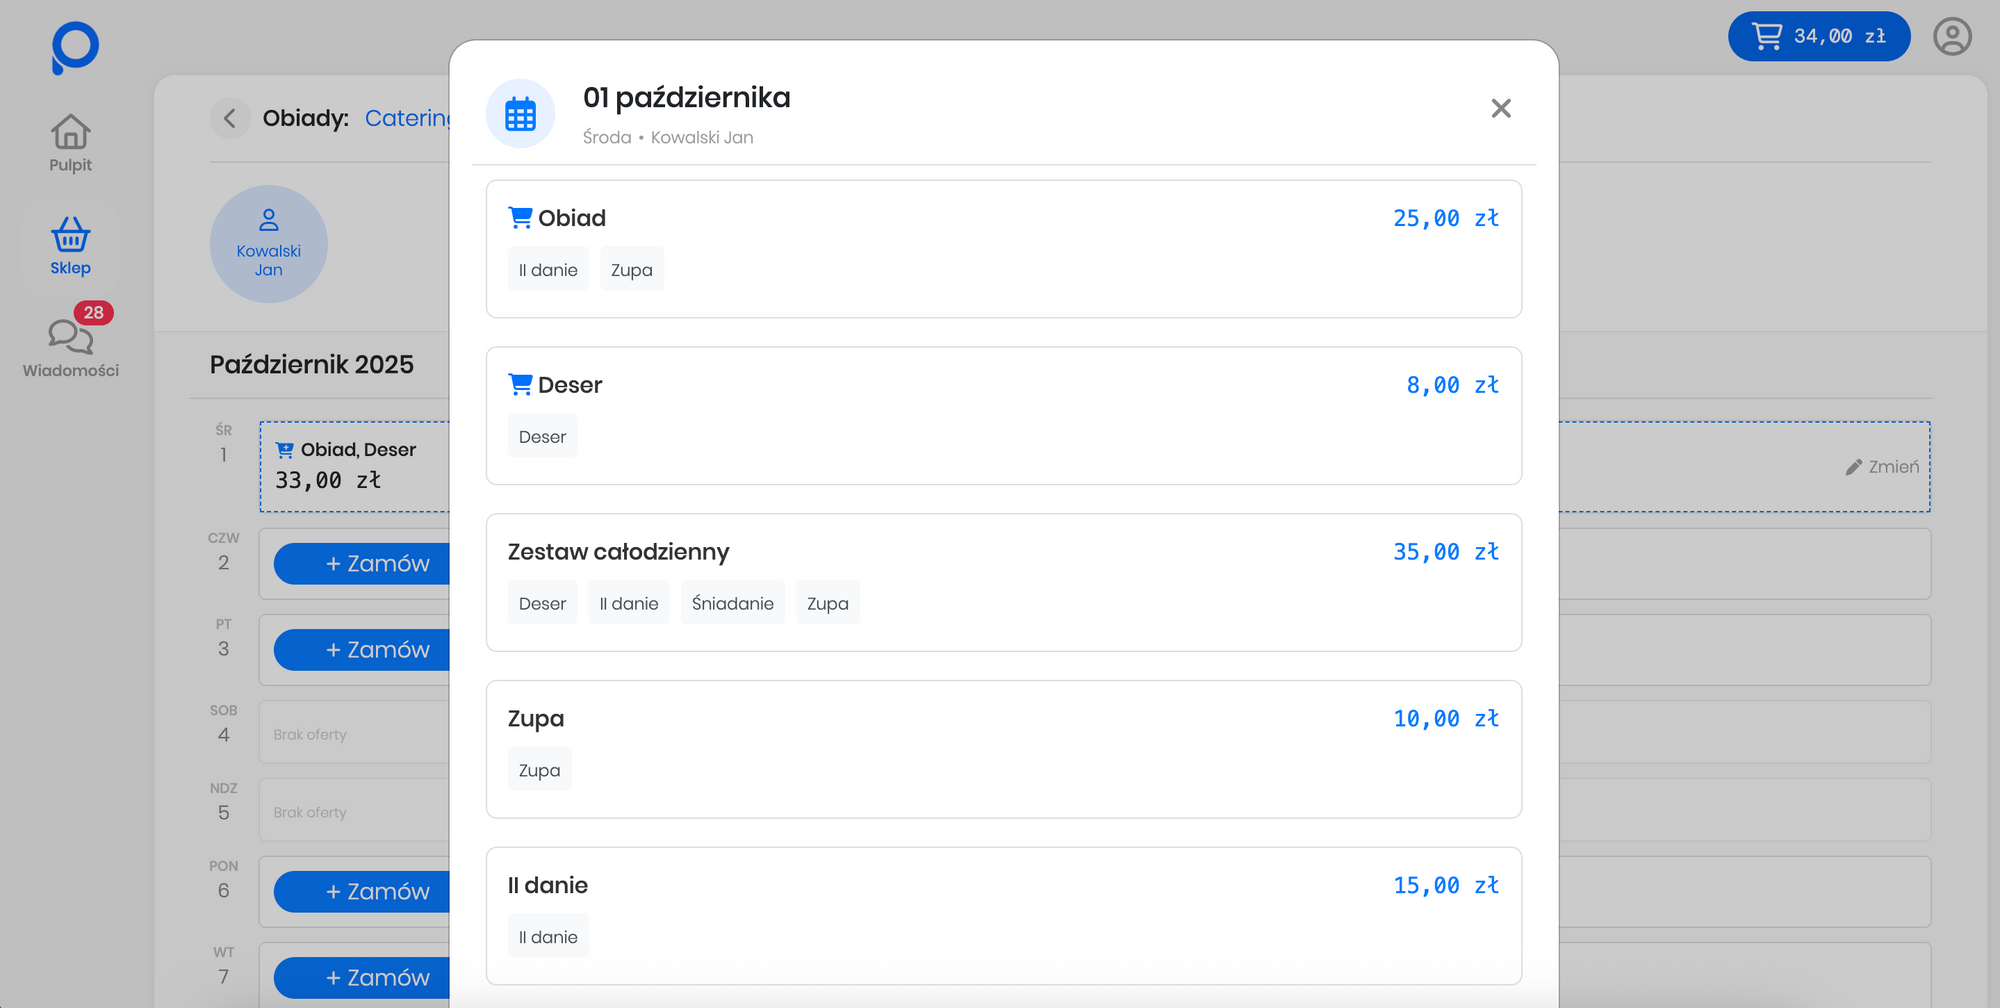Open Sklep basket in sidebar
The height and width of the screenshot is (1008, 2000).
[70, 246]
